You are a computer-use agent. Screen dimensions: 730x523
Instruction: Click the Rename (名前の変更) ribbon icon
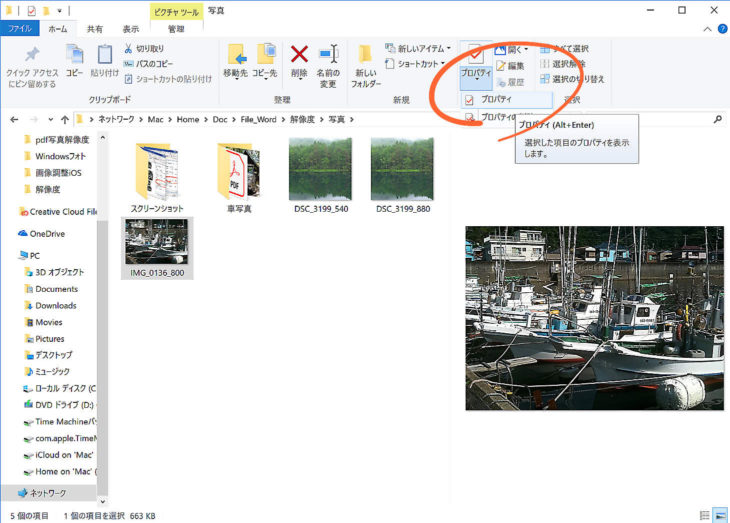pos(328,57)
